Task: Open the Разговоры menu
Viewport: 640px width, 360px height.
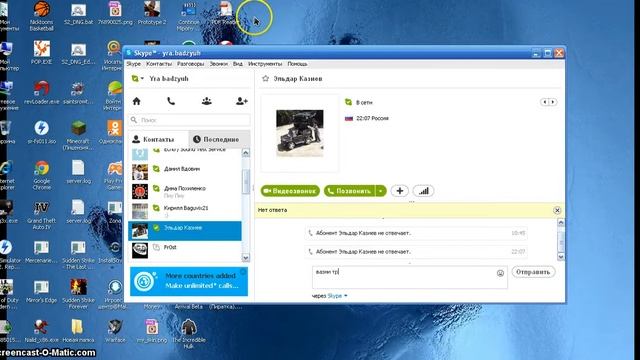Action: (x=191, y=64)
